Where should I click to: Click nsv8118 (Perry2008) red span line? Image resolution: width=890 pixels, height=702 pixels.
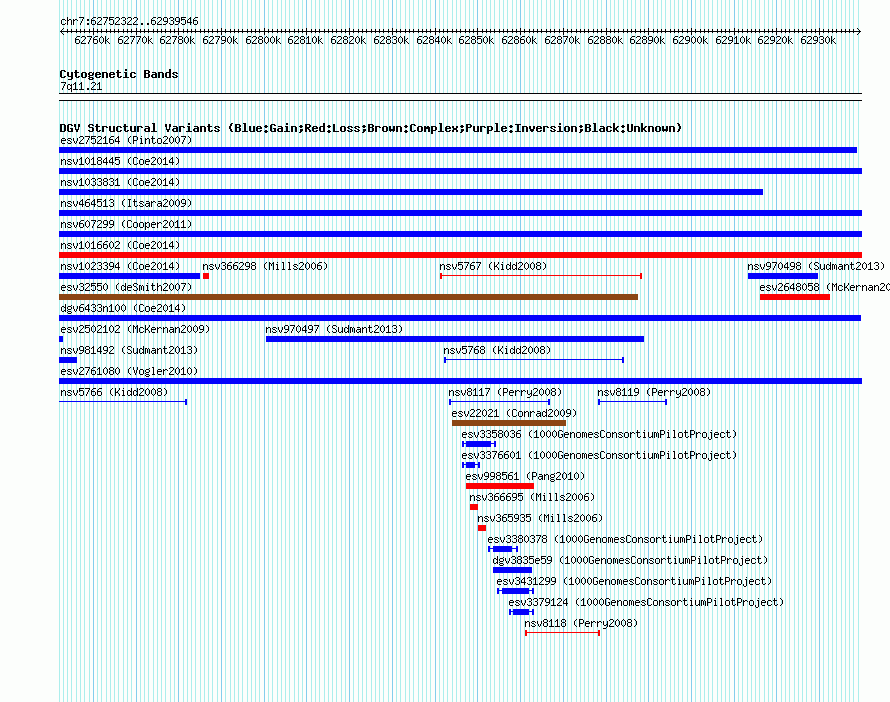pyautogui.click(x=562, y=633)
